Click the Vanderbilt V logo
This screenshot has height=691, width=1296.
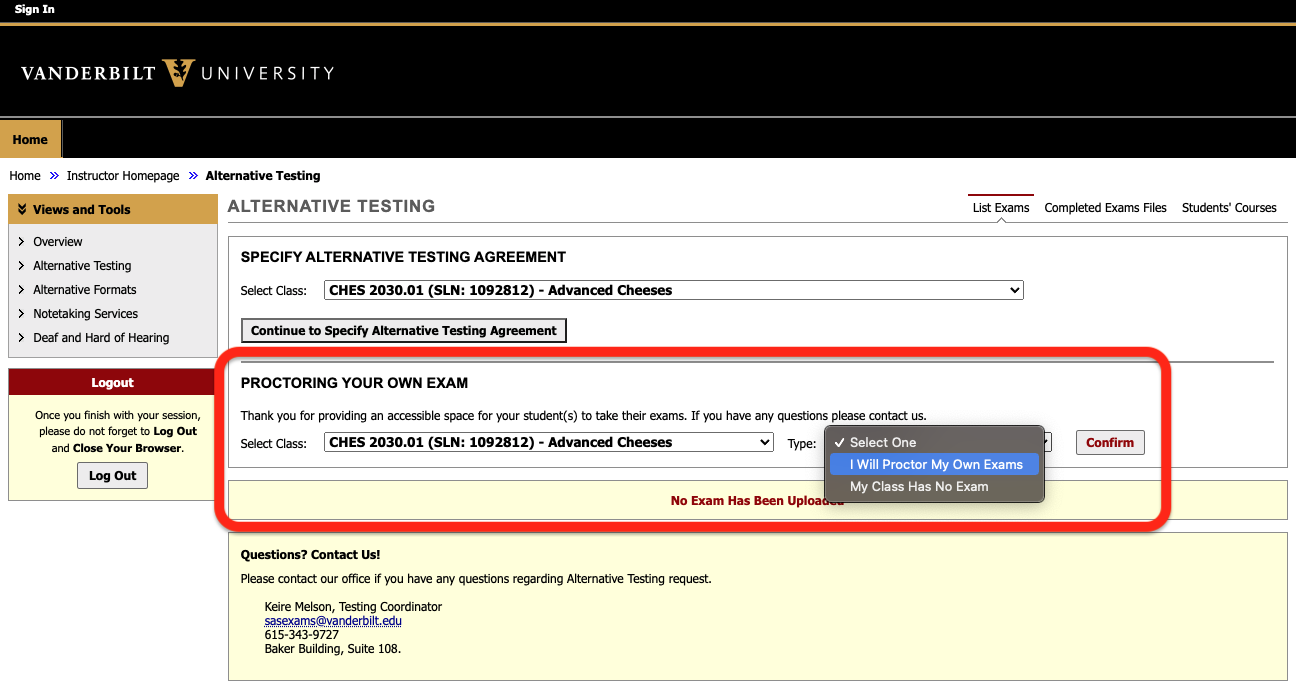click(x=180, y=71)
